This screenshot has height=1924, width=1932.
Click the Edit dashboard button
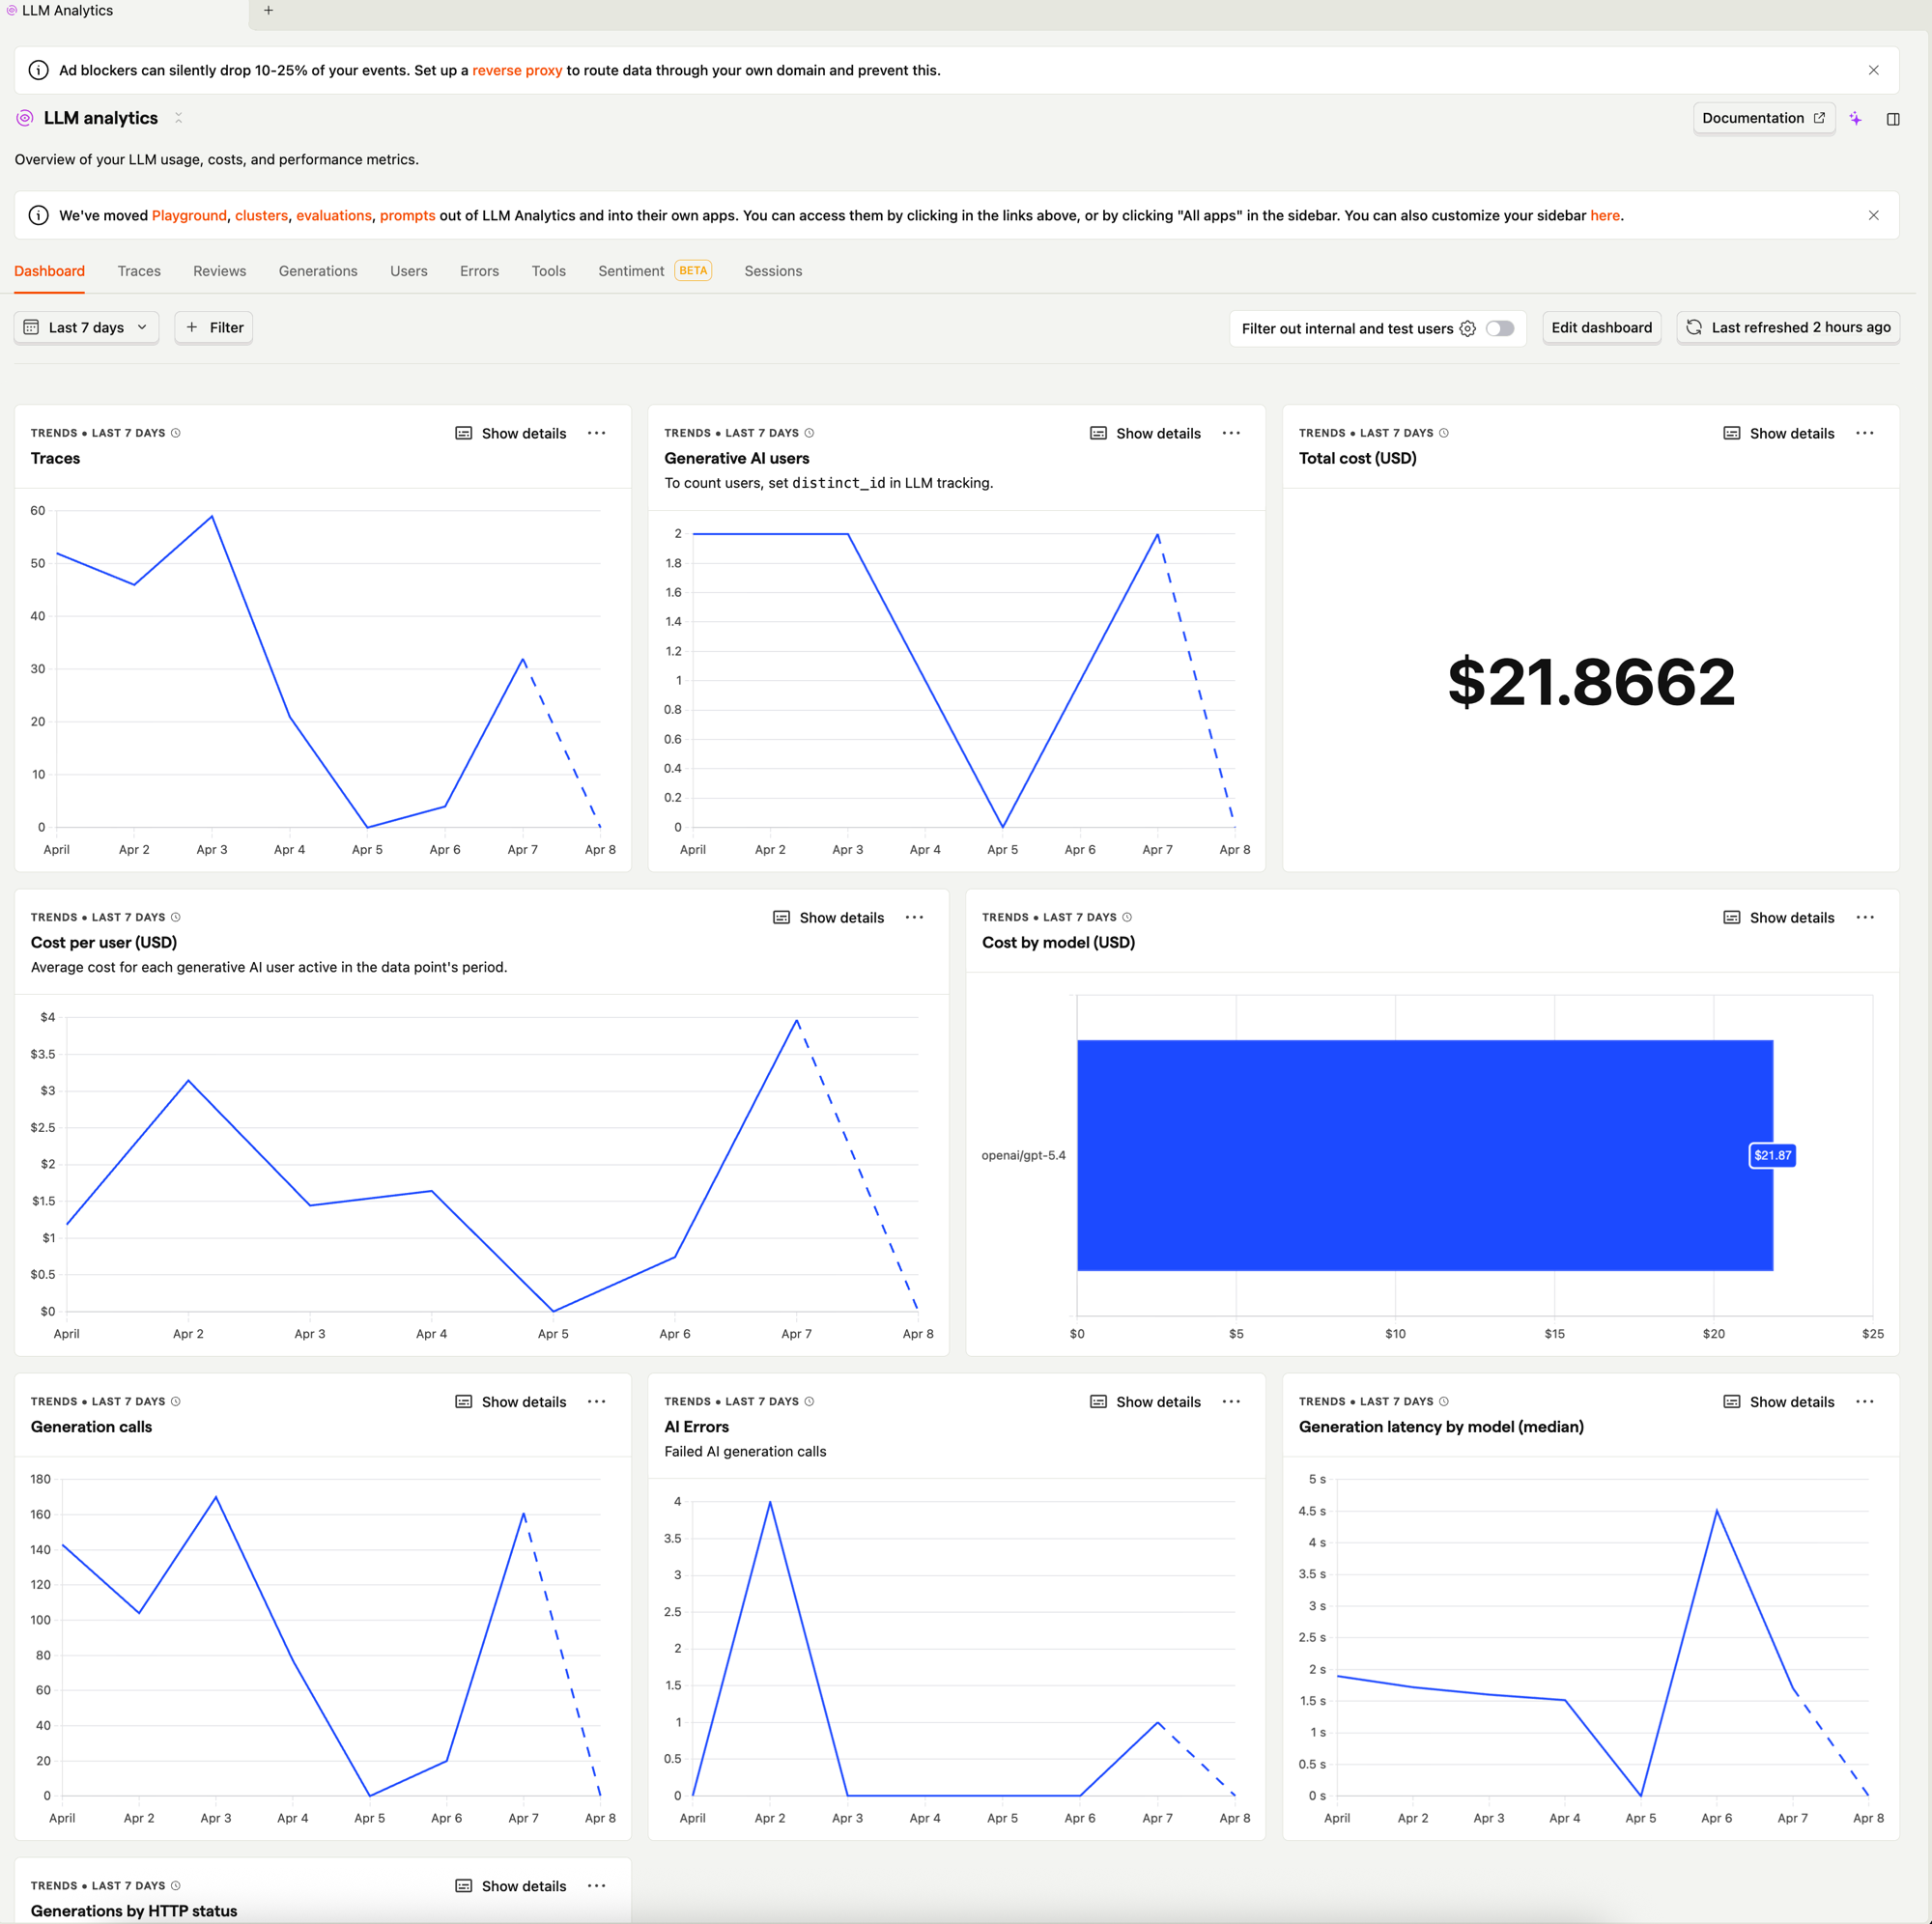point(1600,327)
